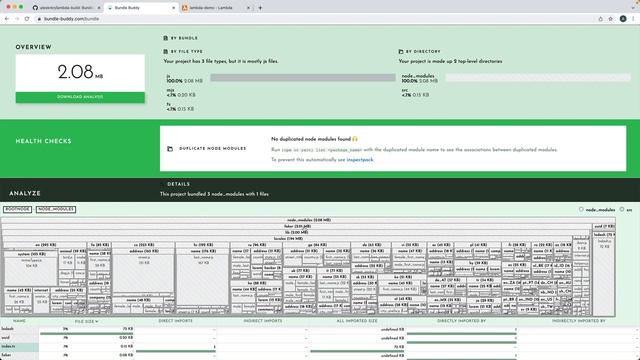The width and height of the screenshot is (640, 360).
Task: Click the 2.08 MB overview total
Action: (80, 72)
